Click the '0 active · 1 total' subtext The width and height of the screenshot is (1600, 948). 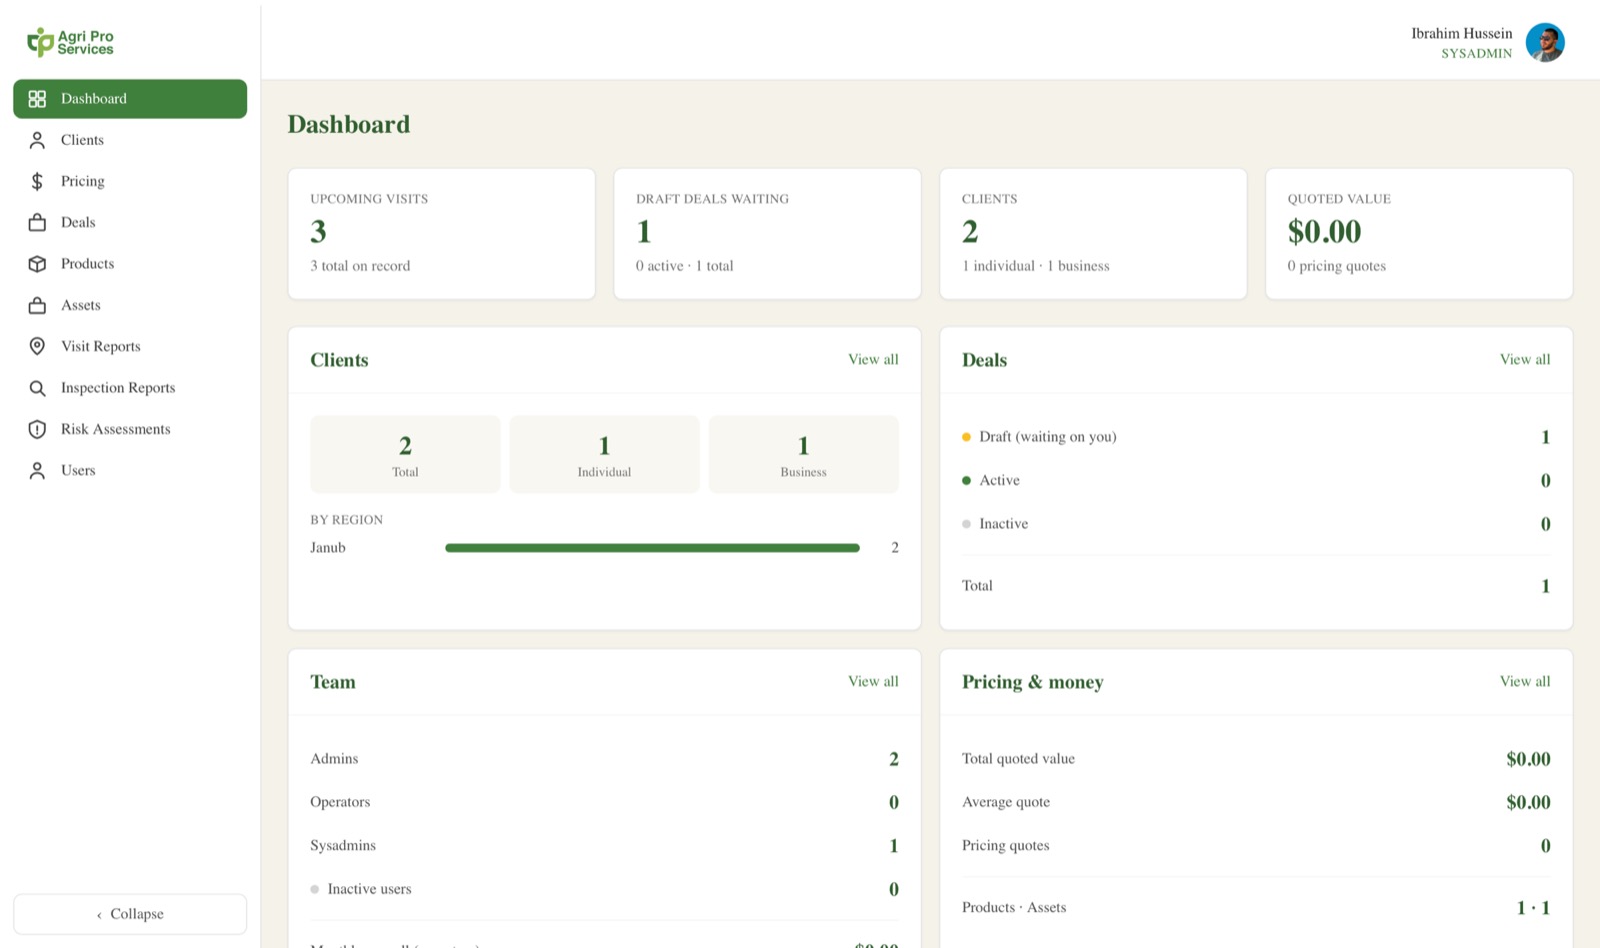684,266
